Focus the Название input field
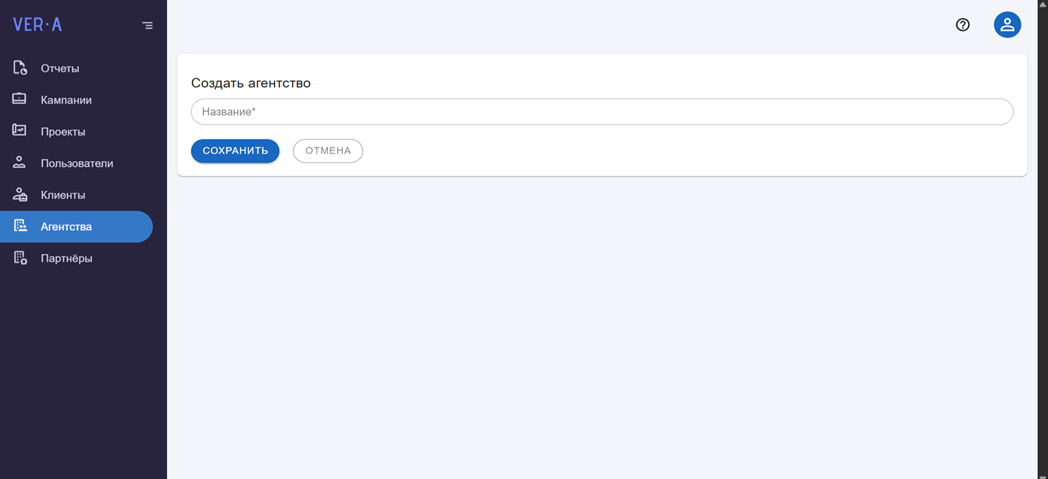Image resolution: width=1048 pixels, height=479 pixels. [x=602, y=112]
